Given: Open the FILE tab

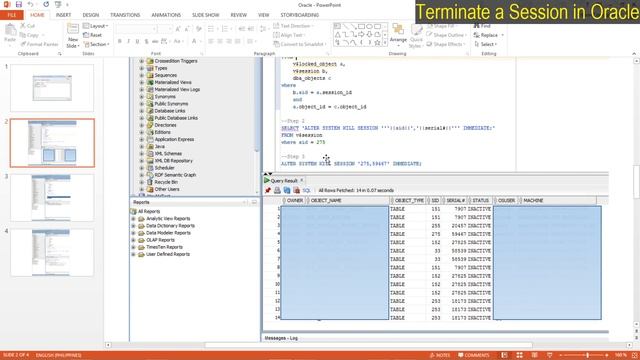Looking at the screenshot, I should coord(12,15).
